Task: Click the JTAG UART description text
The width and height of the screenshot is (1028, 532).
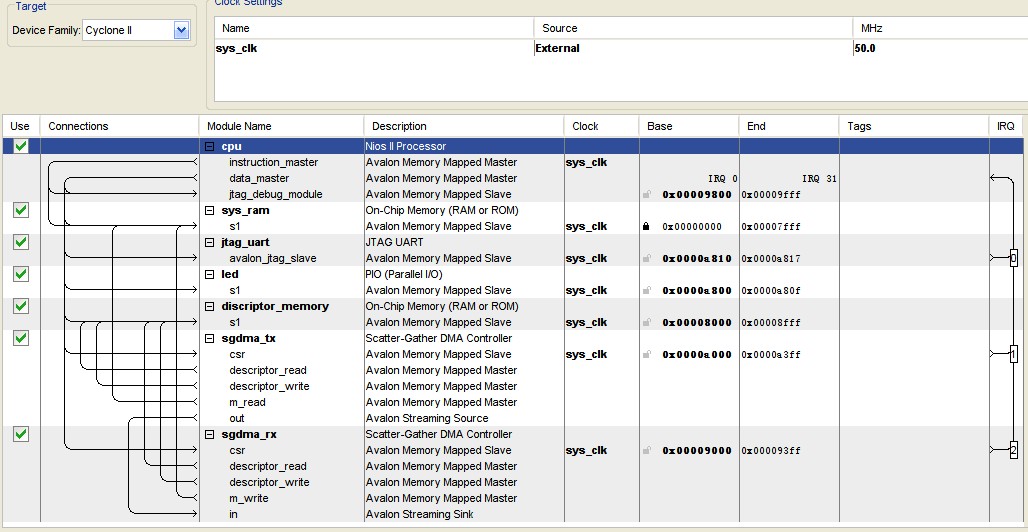Action: 394,242
